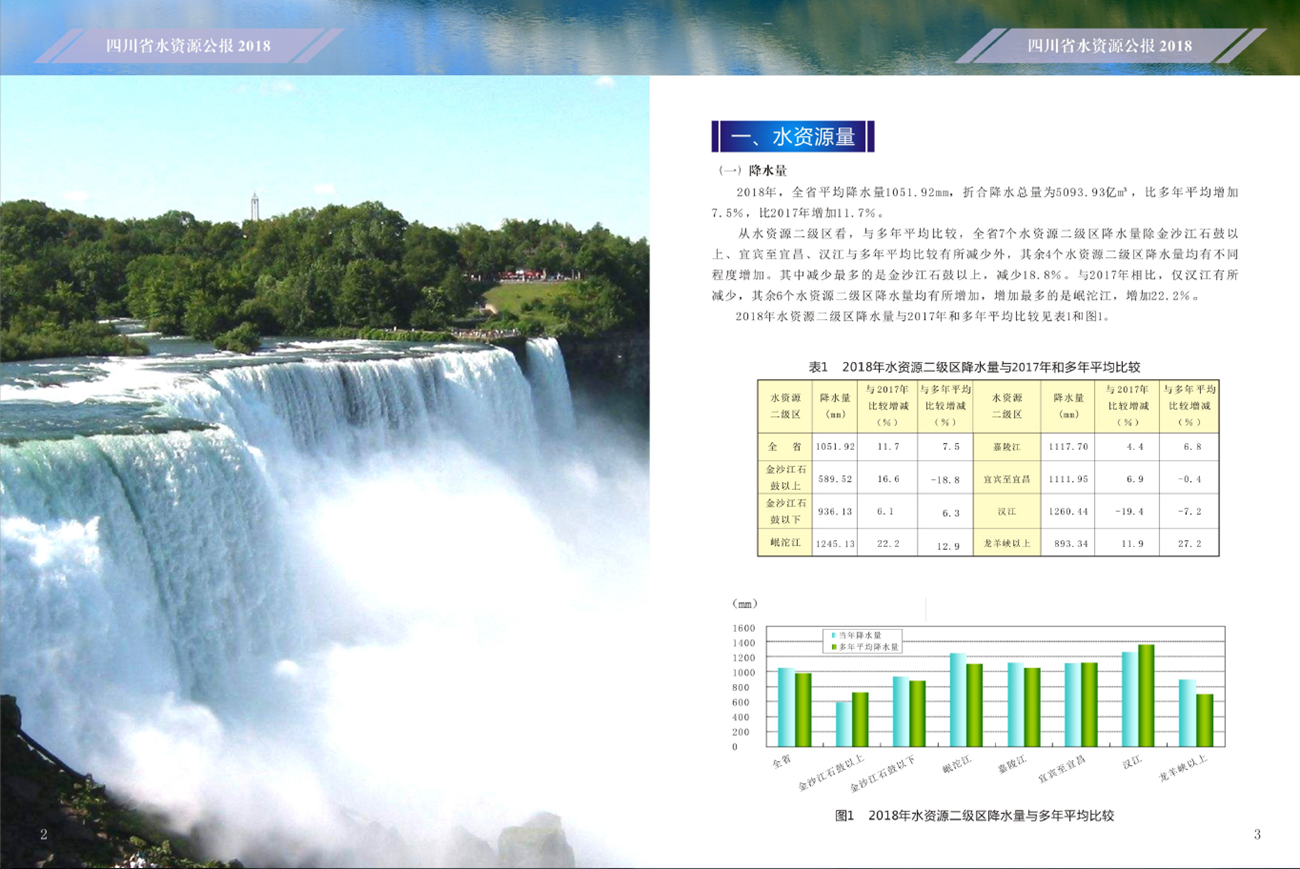Click table row label 金沙江石鼓以上
The width and height of the screenshot is (1300, 869).
[x=783, y=475]
